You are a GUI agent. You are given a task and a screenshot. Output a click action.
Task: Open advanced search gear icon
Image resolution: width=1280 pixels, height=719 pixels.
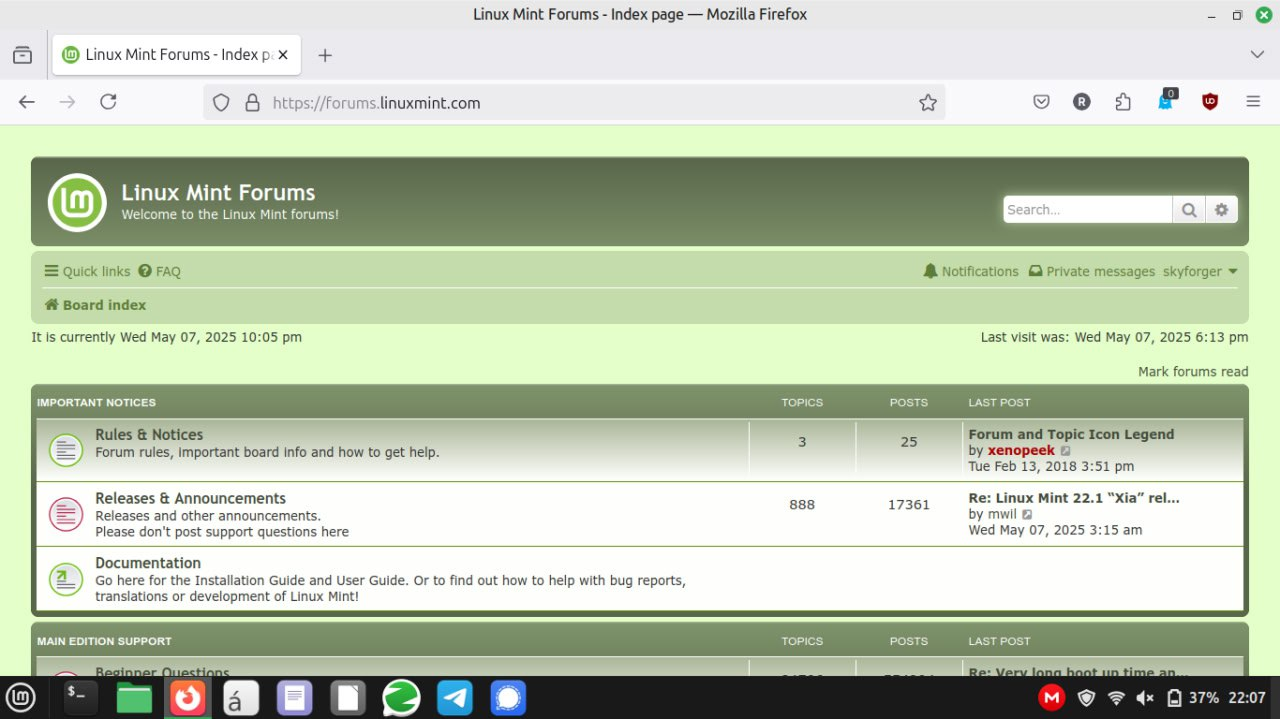[x=1221, y=209]
